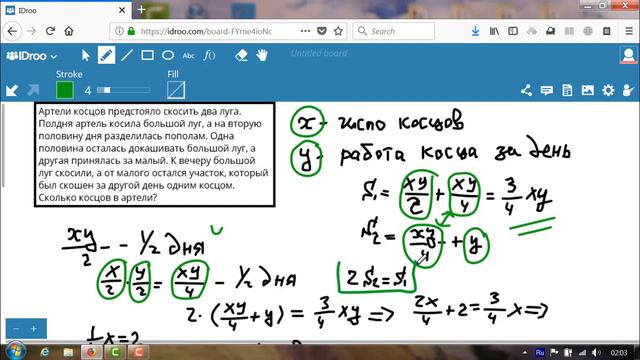The height and width of the screenshot is (360, 640).
Task: Open Internet Explorer from the taskbar
Action: tap(44, 352)
